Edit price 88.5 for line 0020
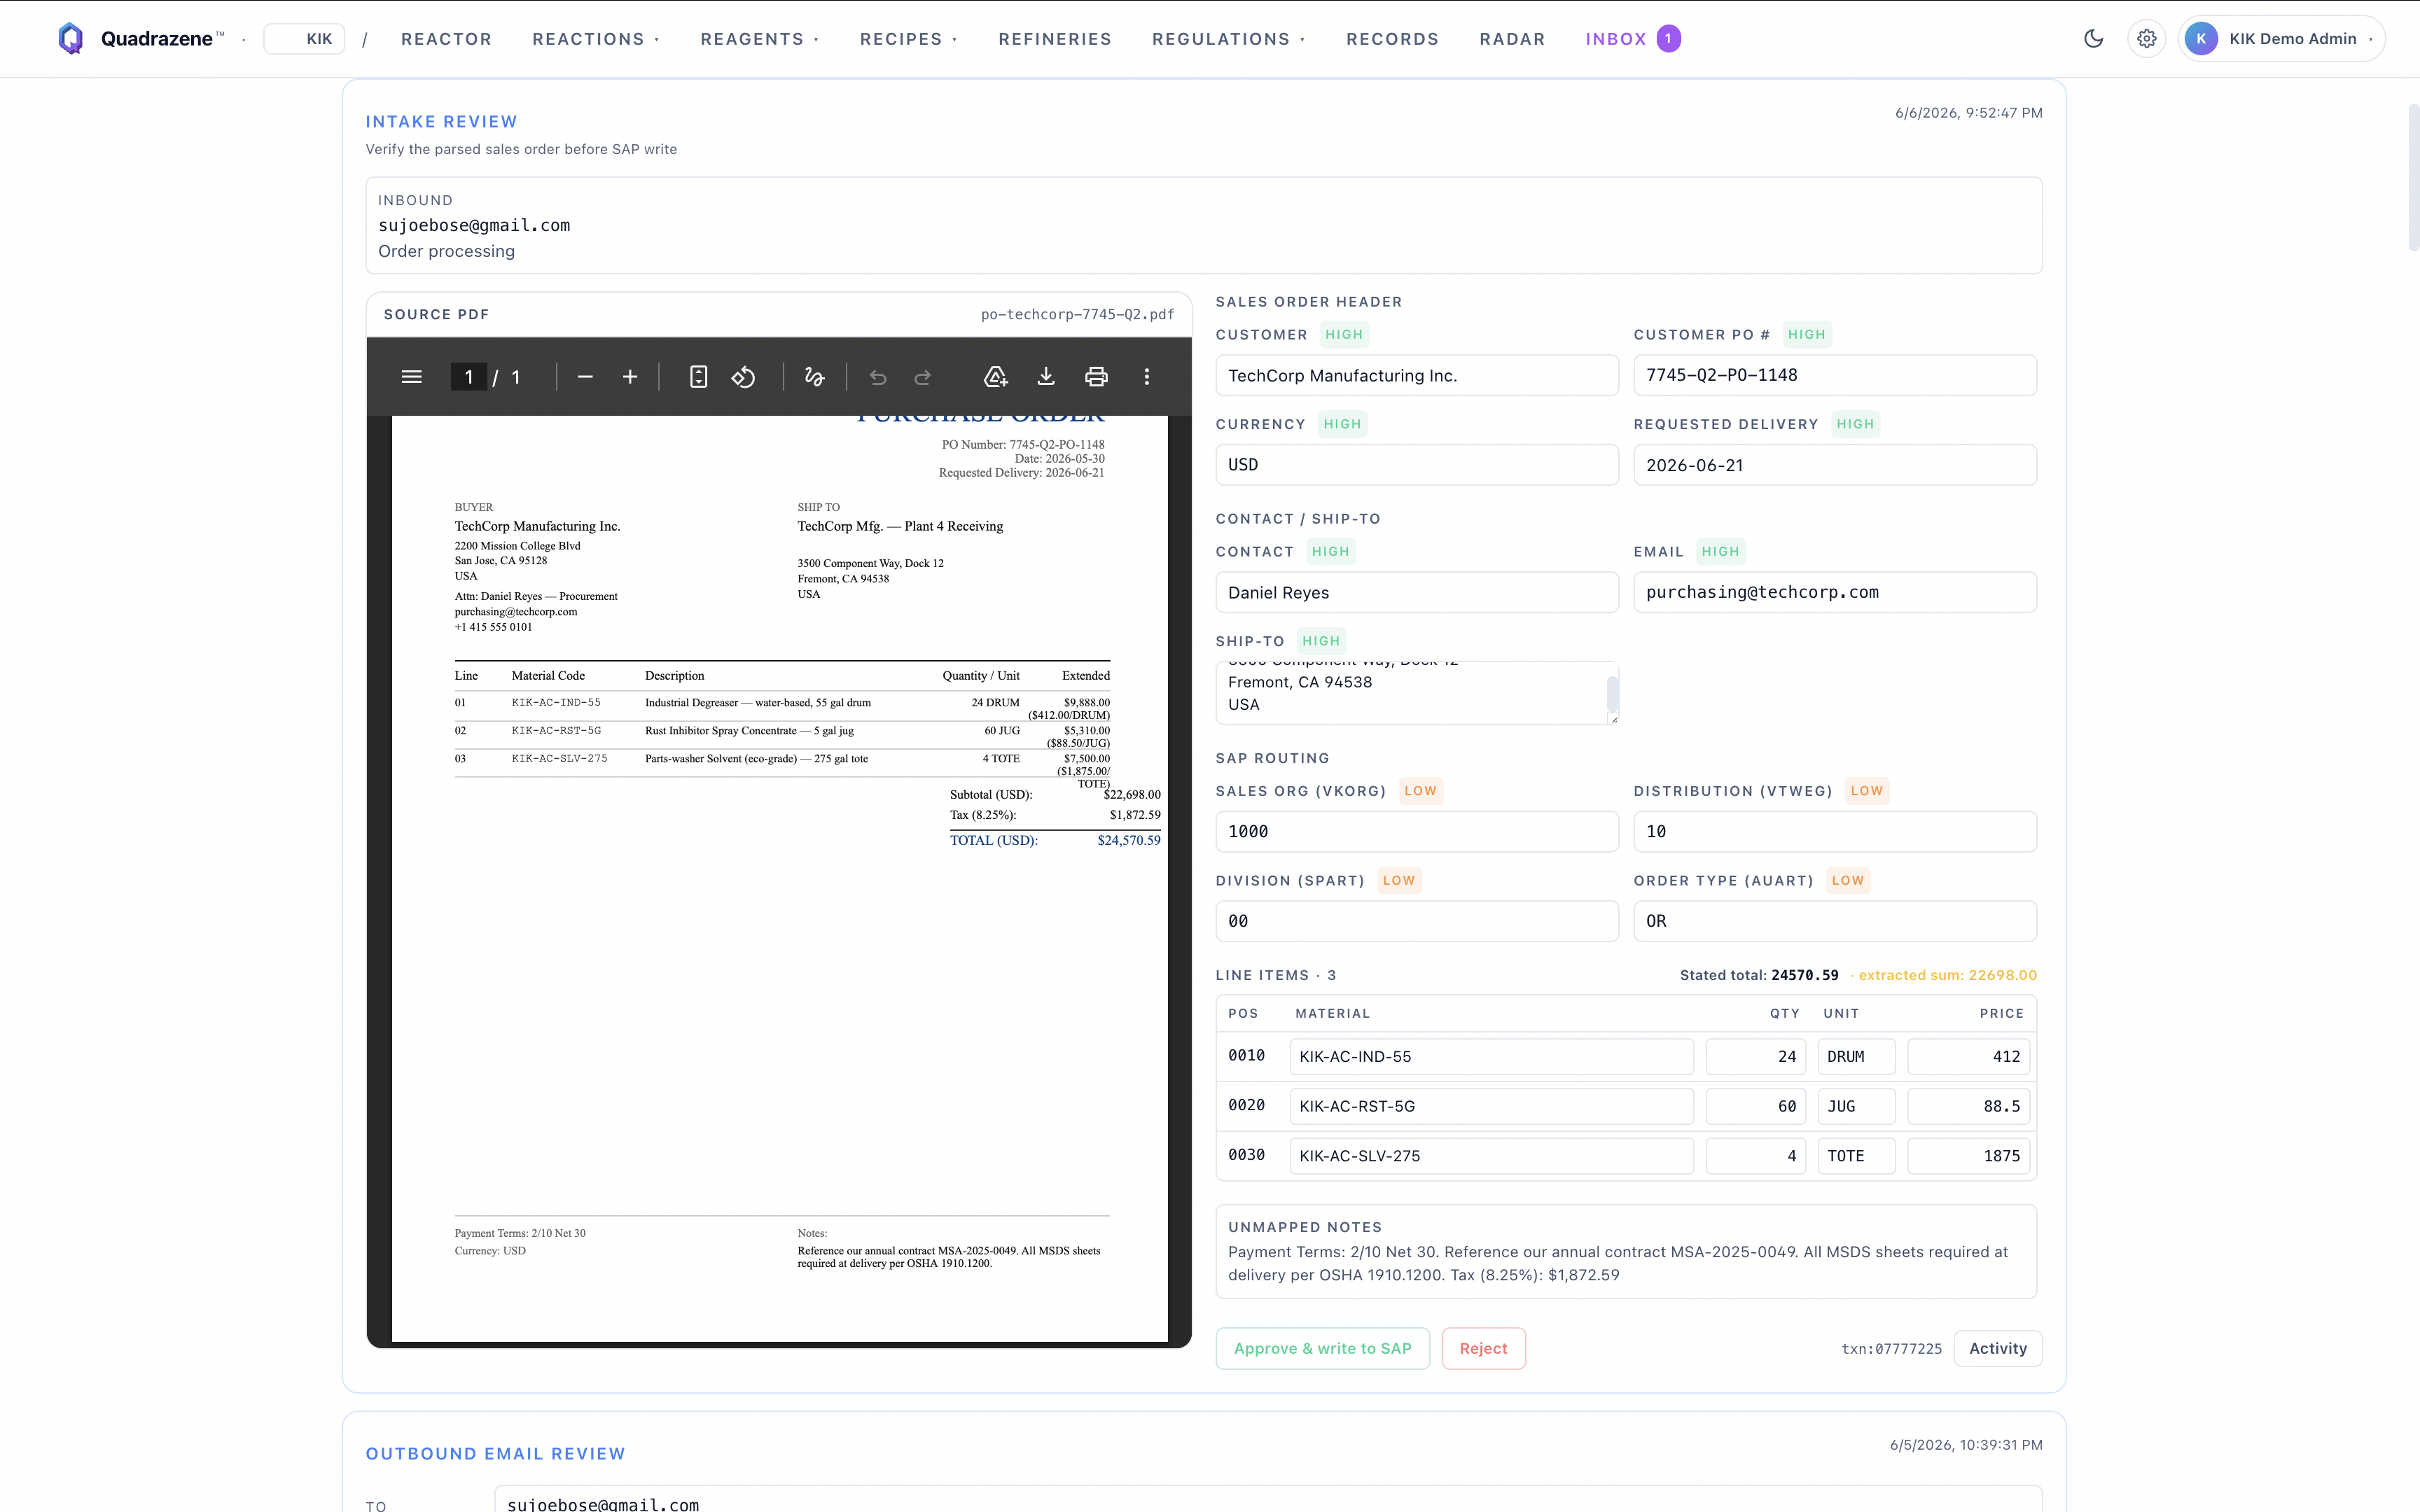 pos(1968,1106)
